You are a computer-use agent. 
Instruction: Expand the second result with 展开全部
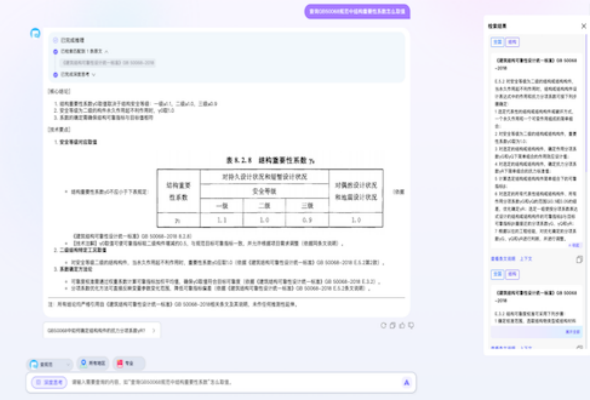[x=573, y=332]
